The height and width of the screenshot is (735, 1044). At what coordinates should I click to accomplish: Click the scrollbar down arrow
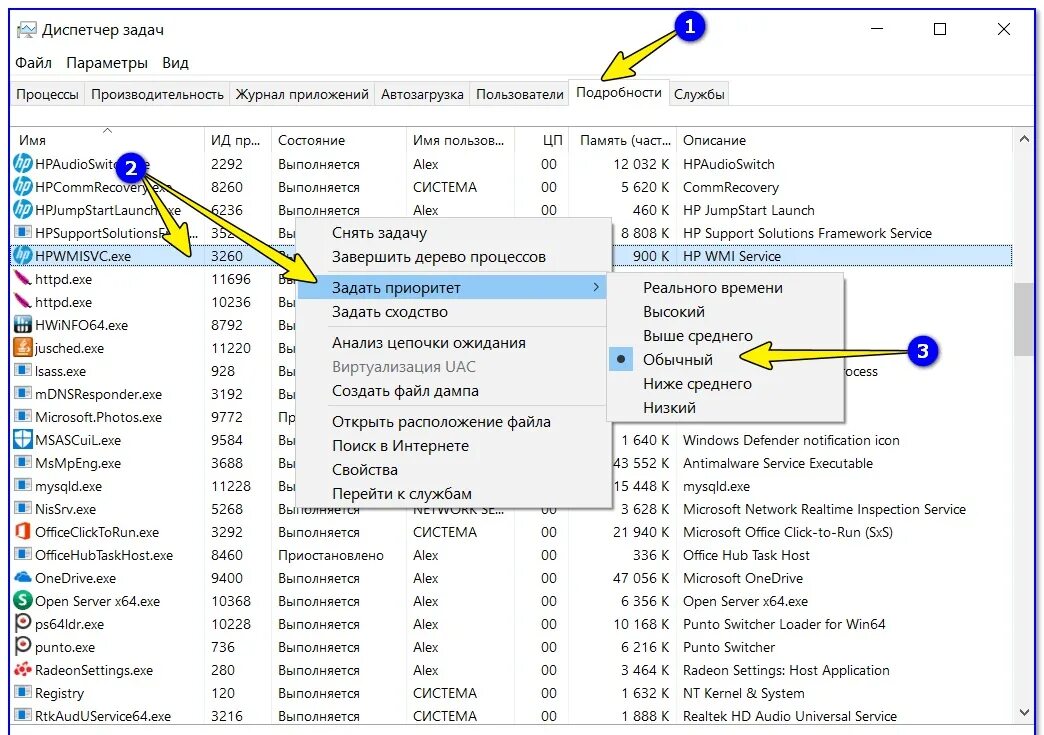(x=1024, y=712)
